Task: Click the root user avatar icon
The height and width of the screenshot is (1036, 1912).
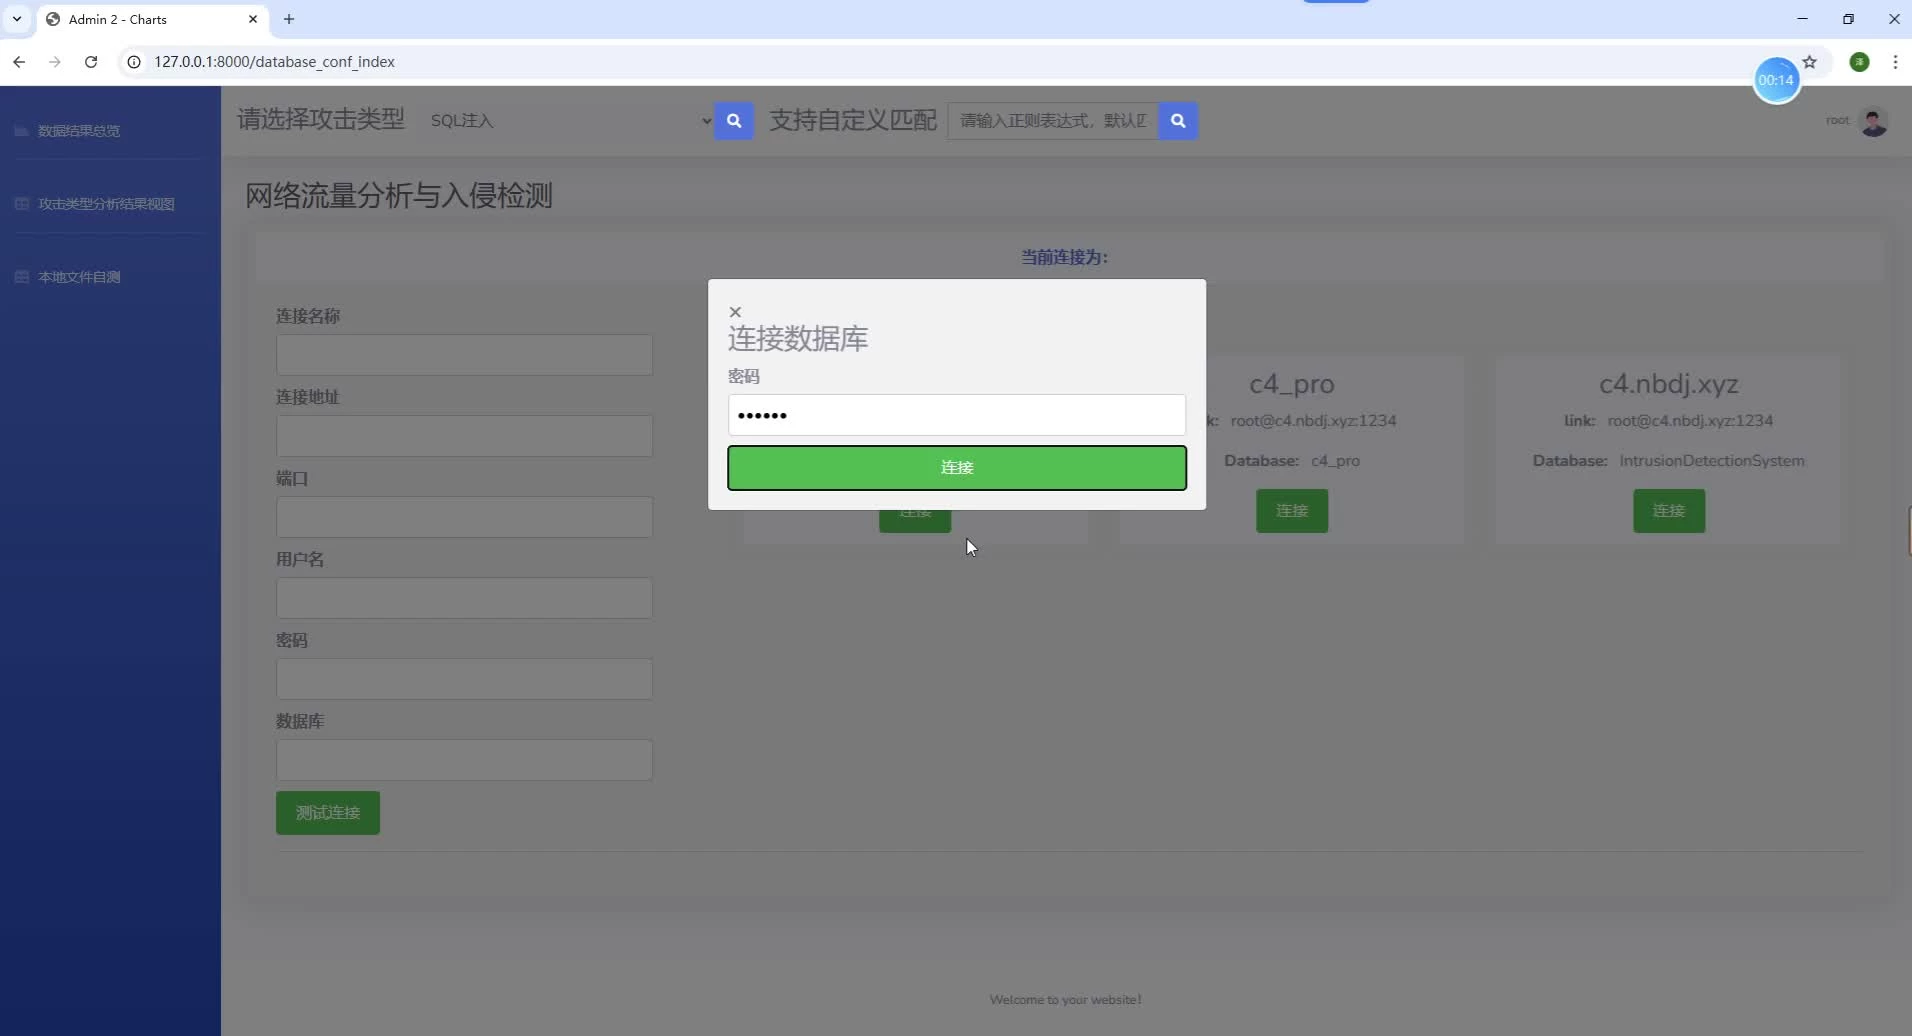Action: (1873, 121)
